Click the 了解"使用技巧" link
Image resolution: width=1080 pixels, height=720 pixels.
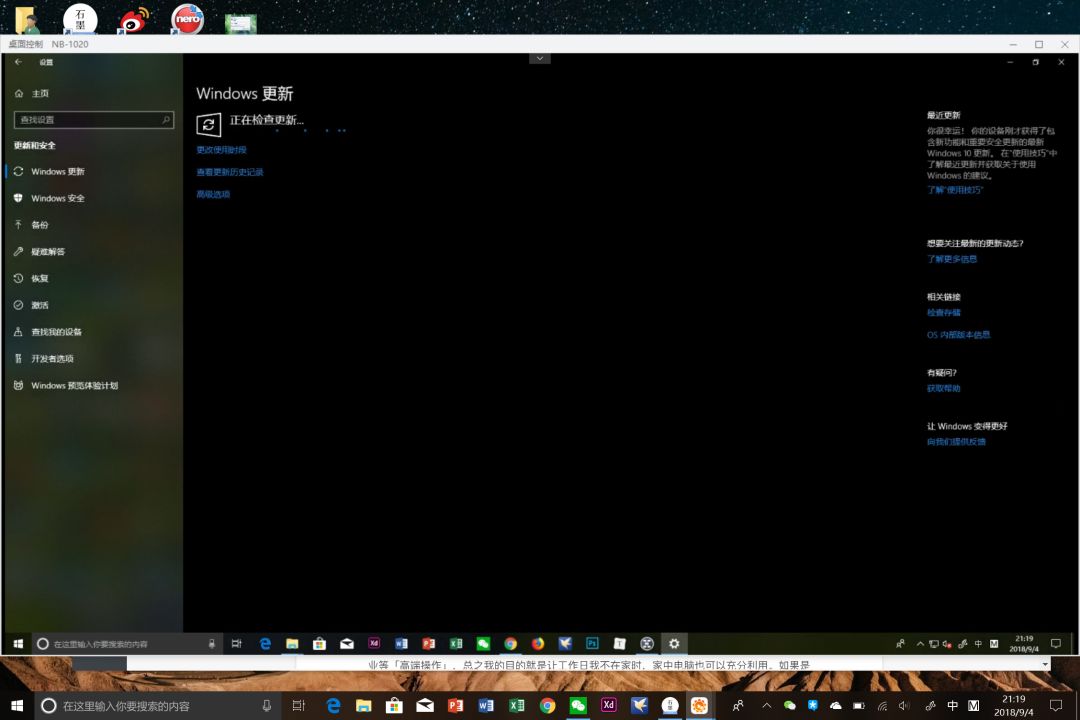pyautogui.click(x=955, y=190)
